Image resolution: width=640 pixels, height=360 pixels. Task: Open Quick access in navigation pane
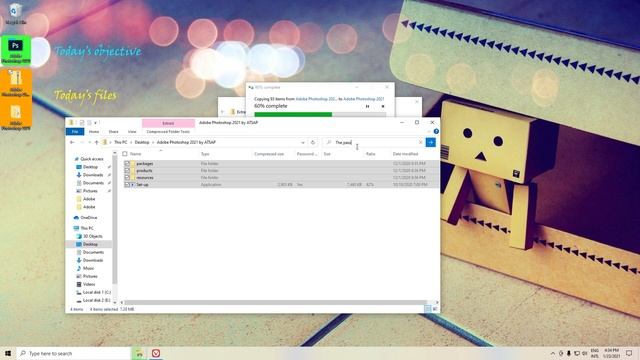pos(92,159)
